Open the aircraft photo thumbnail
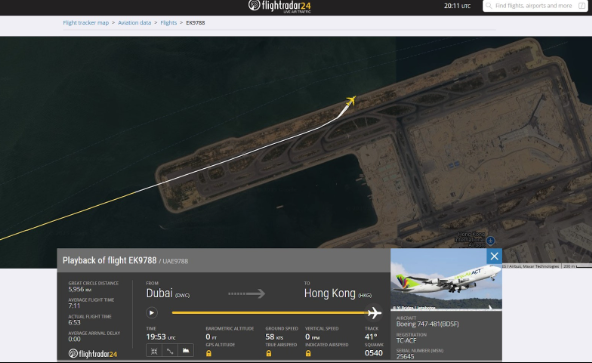Viewport: 592px width, 363px height. [446, 280]
